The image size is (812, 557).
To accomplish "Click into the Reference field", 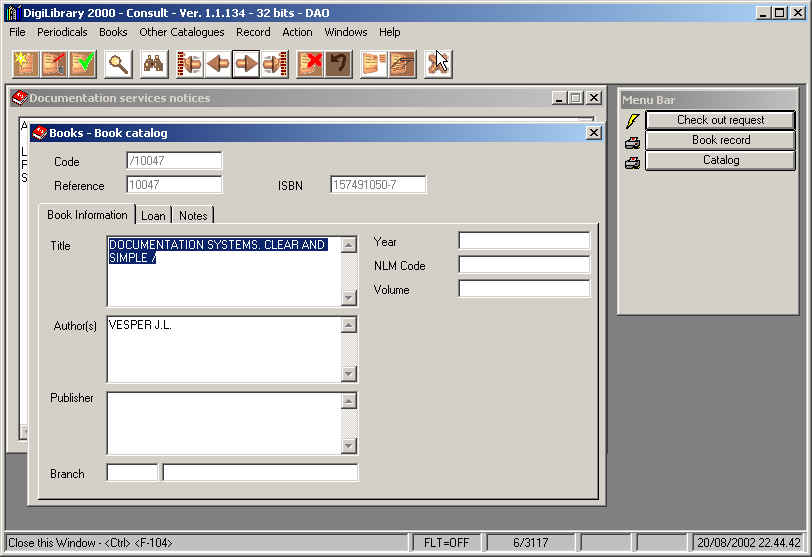I will pos(174,184).
